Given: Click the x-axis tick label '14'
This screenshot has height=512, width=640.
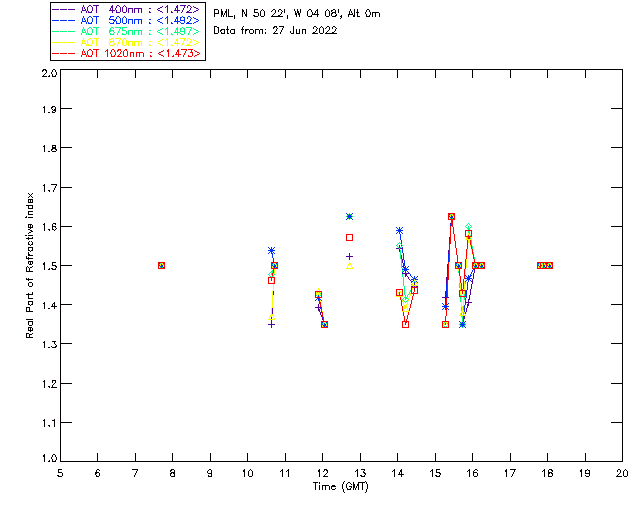Looking at the screenshot, I should pyautogui.click(x=398, y=474).
